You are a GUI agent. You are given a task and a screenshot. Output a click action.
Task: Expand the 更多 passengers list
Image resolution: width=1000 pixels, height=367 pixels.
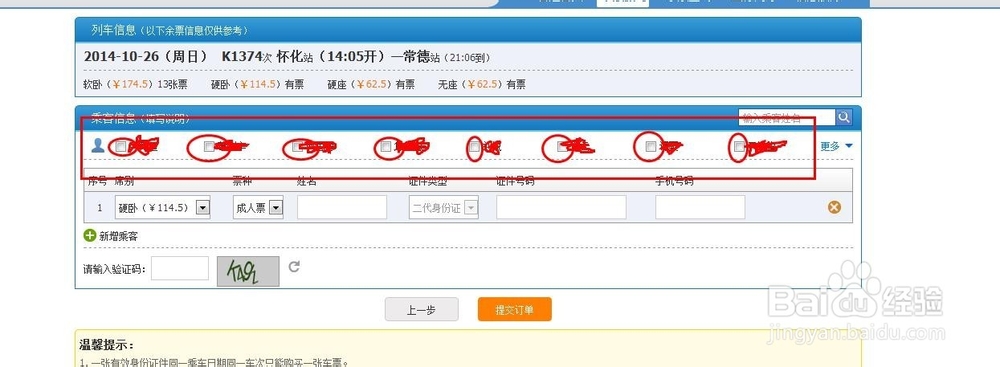tap(836, 146)
